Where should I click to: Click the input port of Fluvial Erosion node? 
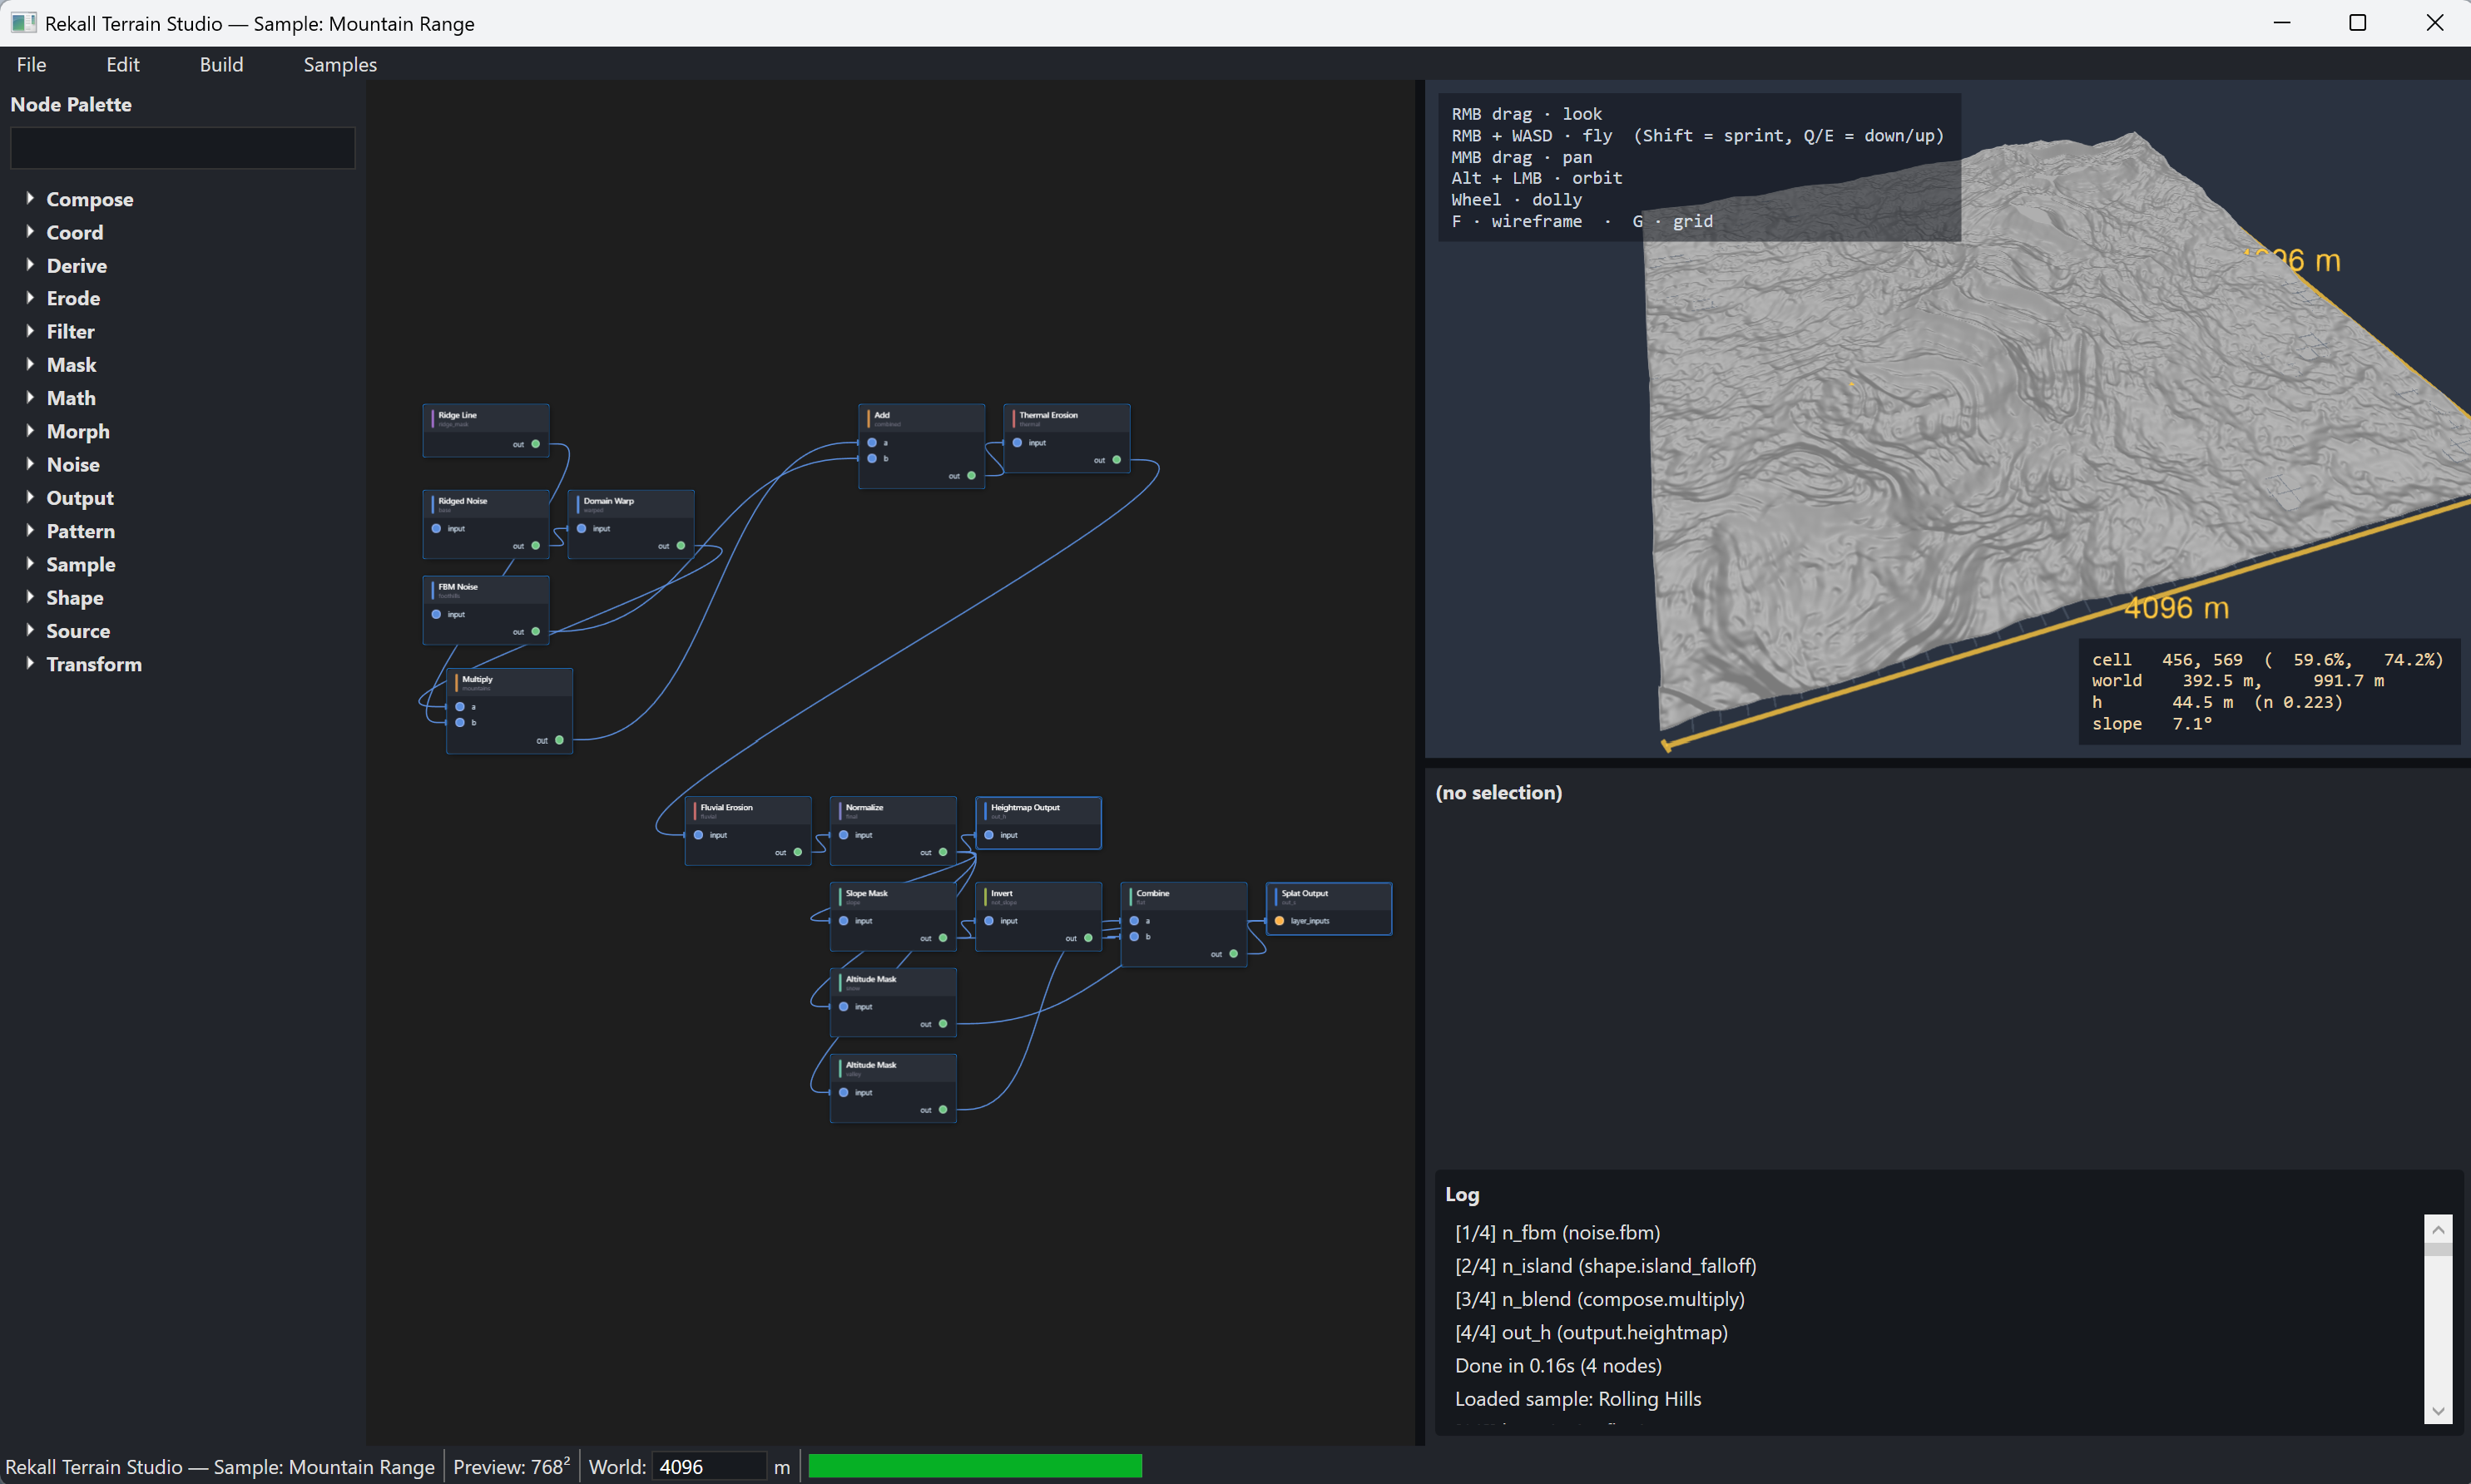click(698, 835)
